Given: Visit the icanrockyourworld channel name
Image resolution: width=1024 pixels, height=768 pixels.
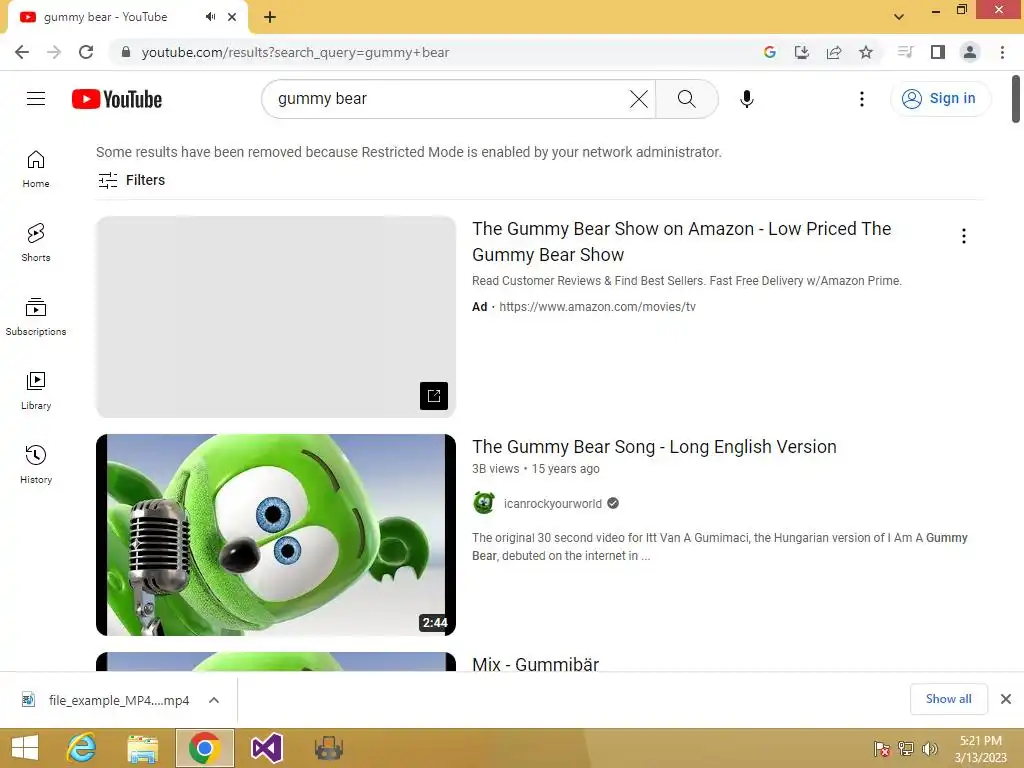Looking at the screenshot, I should [552, 504].
